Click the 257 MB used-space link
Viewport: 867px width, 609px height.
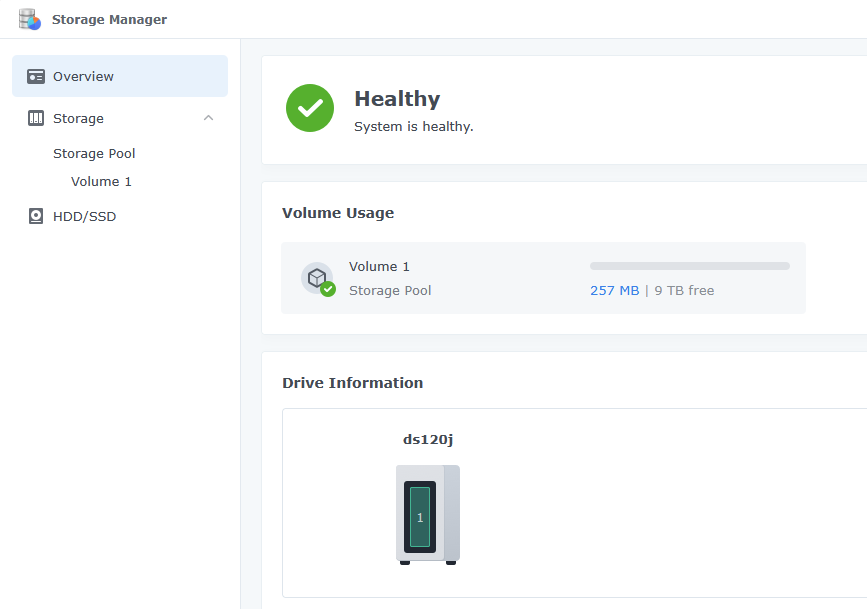coord(614,291)
